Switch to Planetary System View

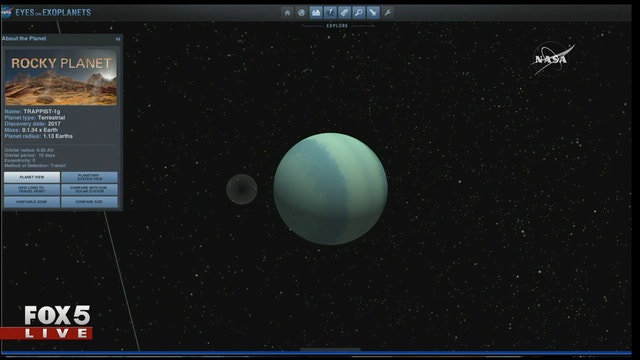pyautogui.click(x=89, y=177)
